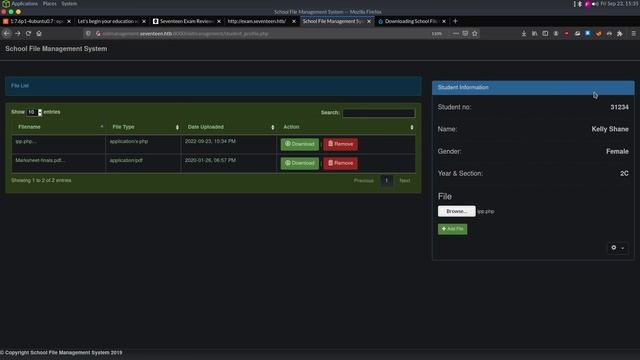Close the exam.seventeen.htb tab

point(294,21)
